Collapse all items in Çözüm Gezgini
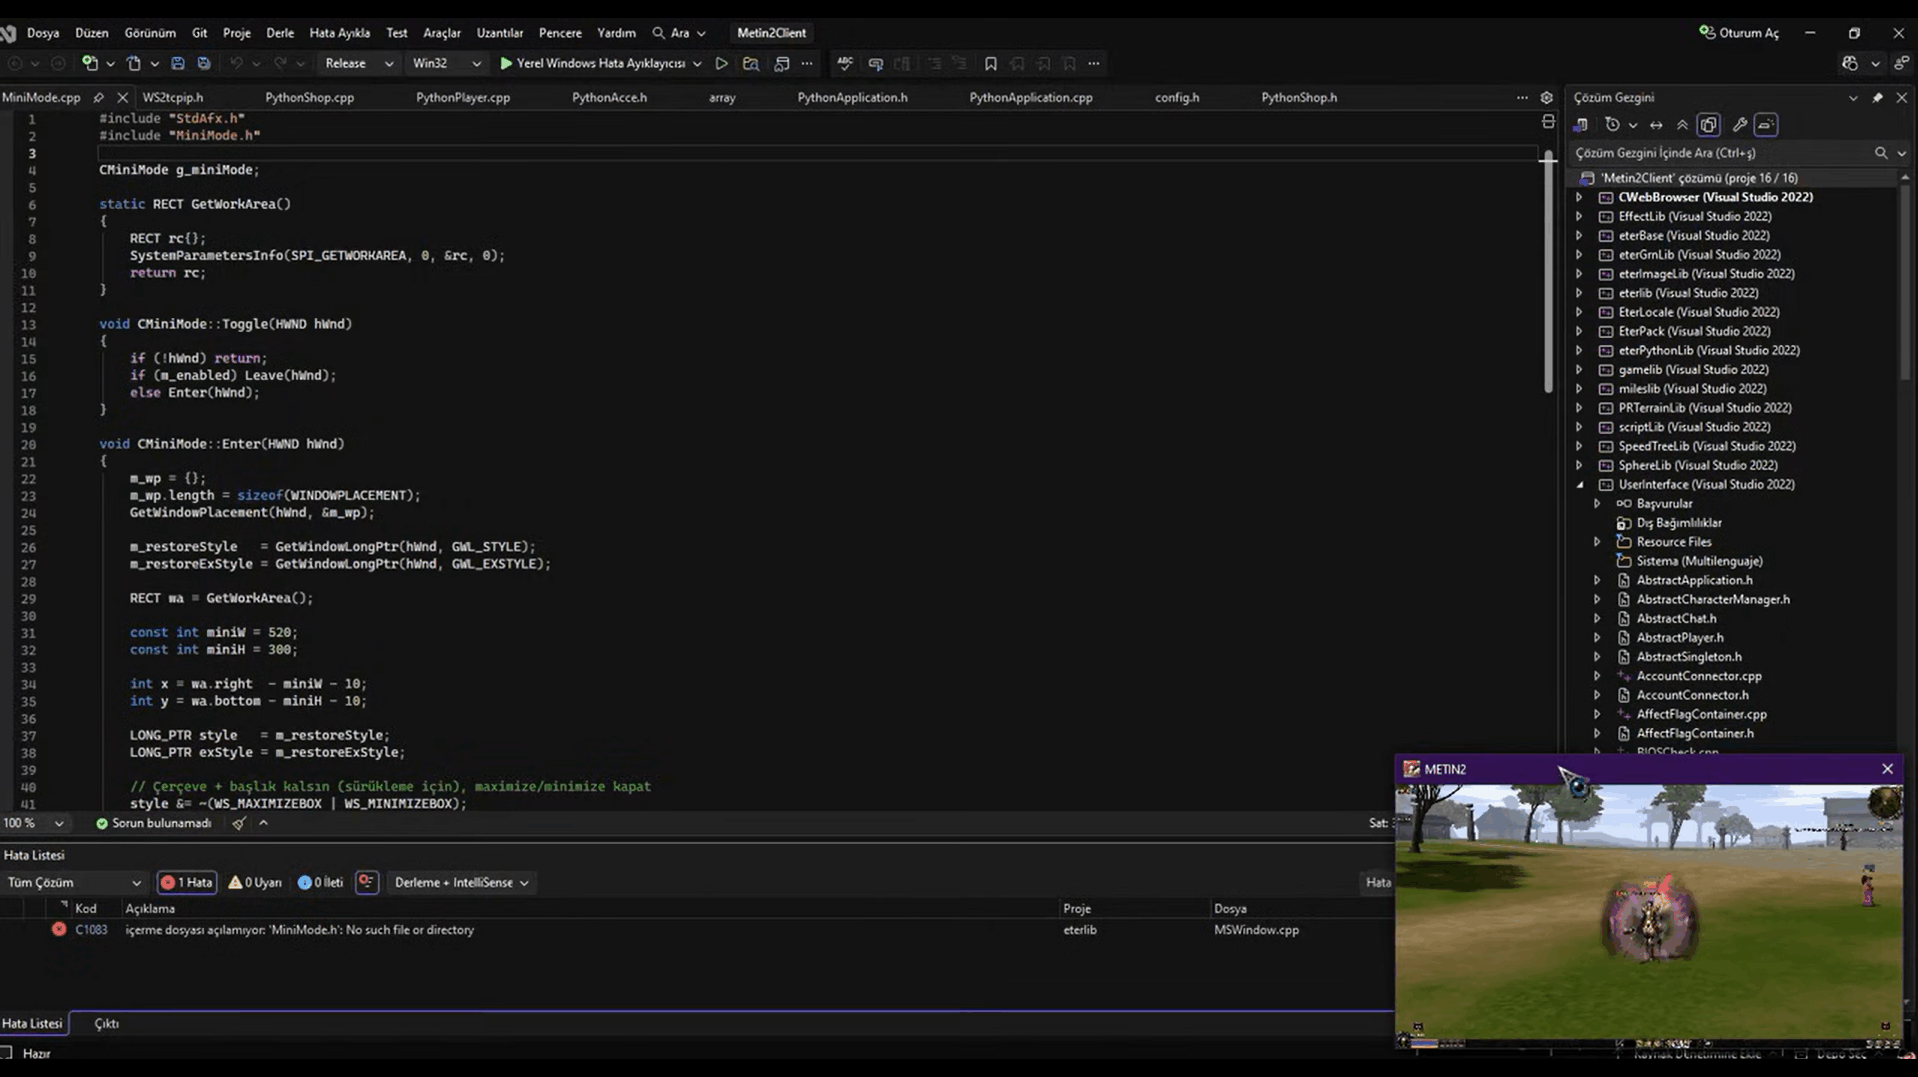The image size is (1918, 1077). pyautogui.click(x=1682, y=125)
